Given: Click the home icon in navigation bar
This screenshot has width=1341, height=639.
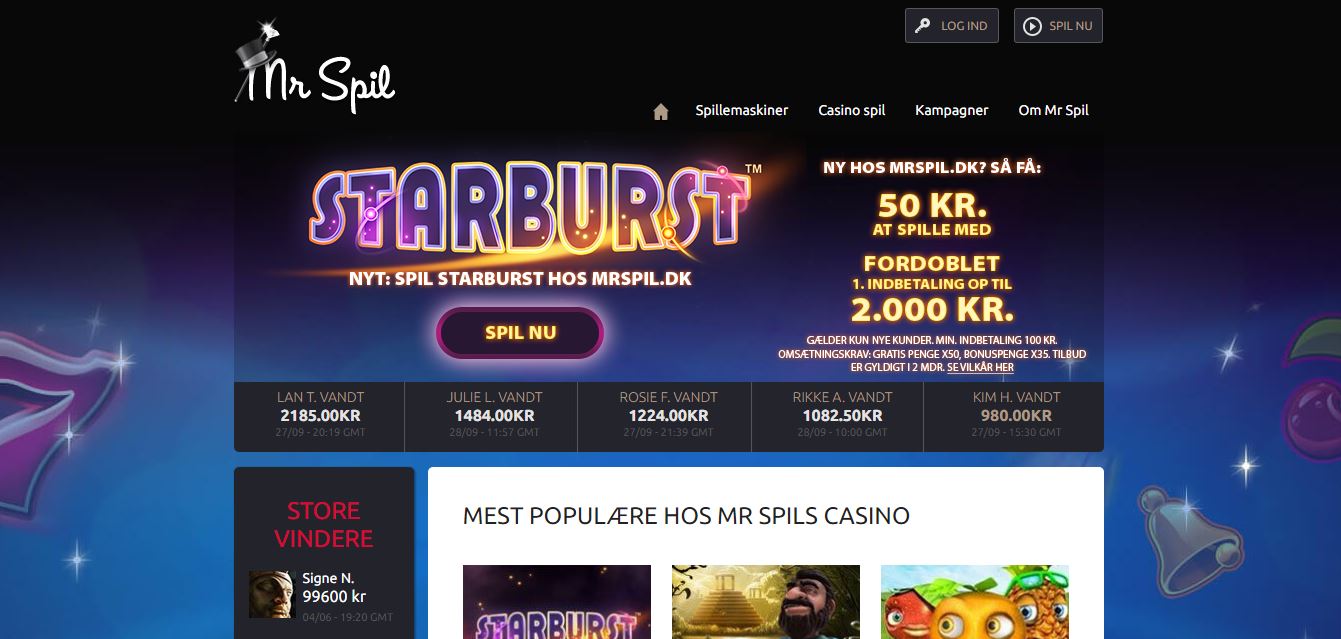Looking at the screenshot, I should click(x=660, y=111).
